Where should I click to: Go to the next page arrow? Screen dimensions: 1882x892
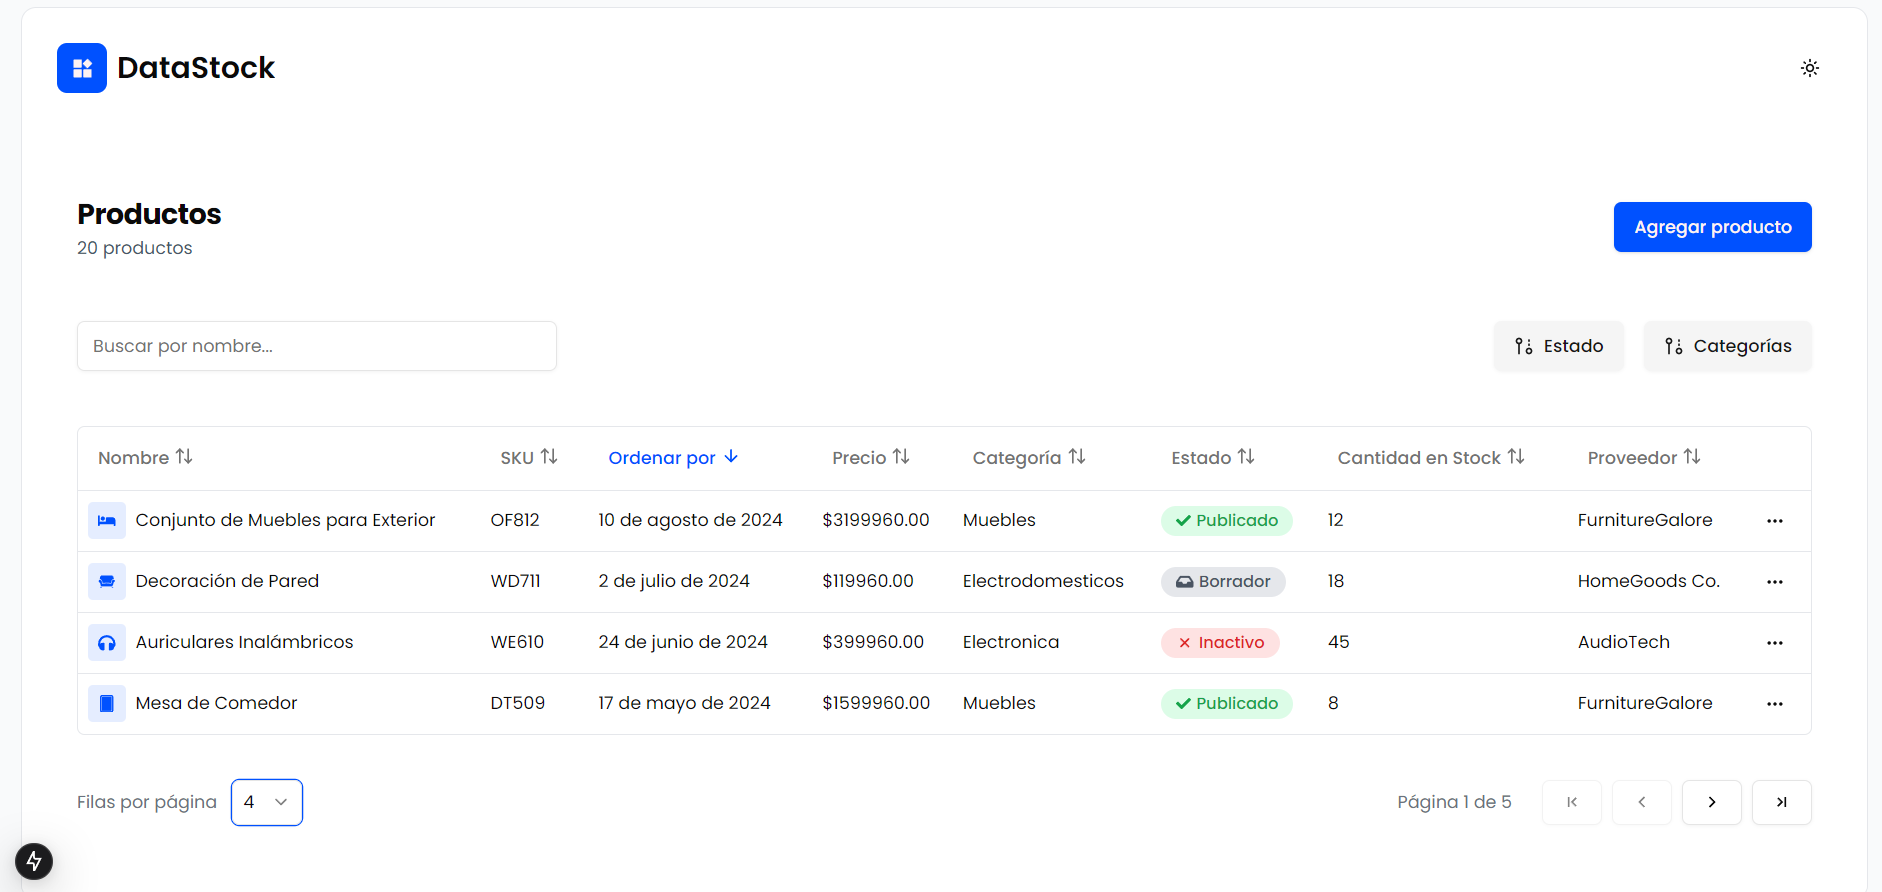click(1711, 802)
